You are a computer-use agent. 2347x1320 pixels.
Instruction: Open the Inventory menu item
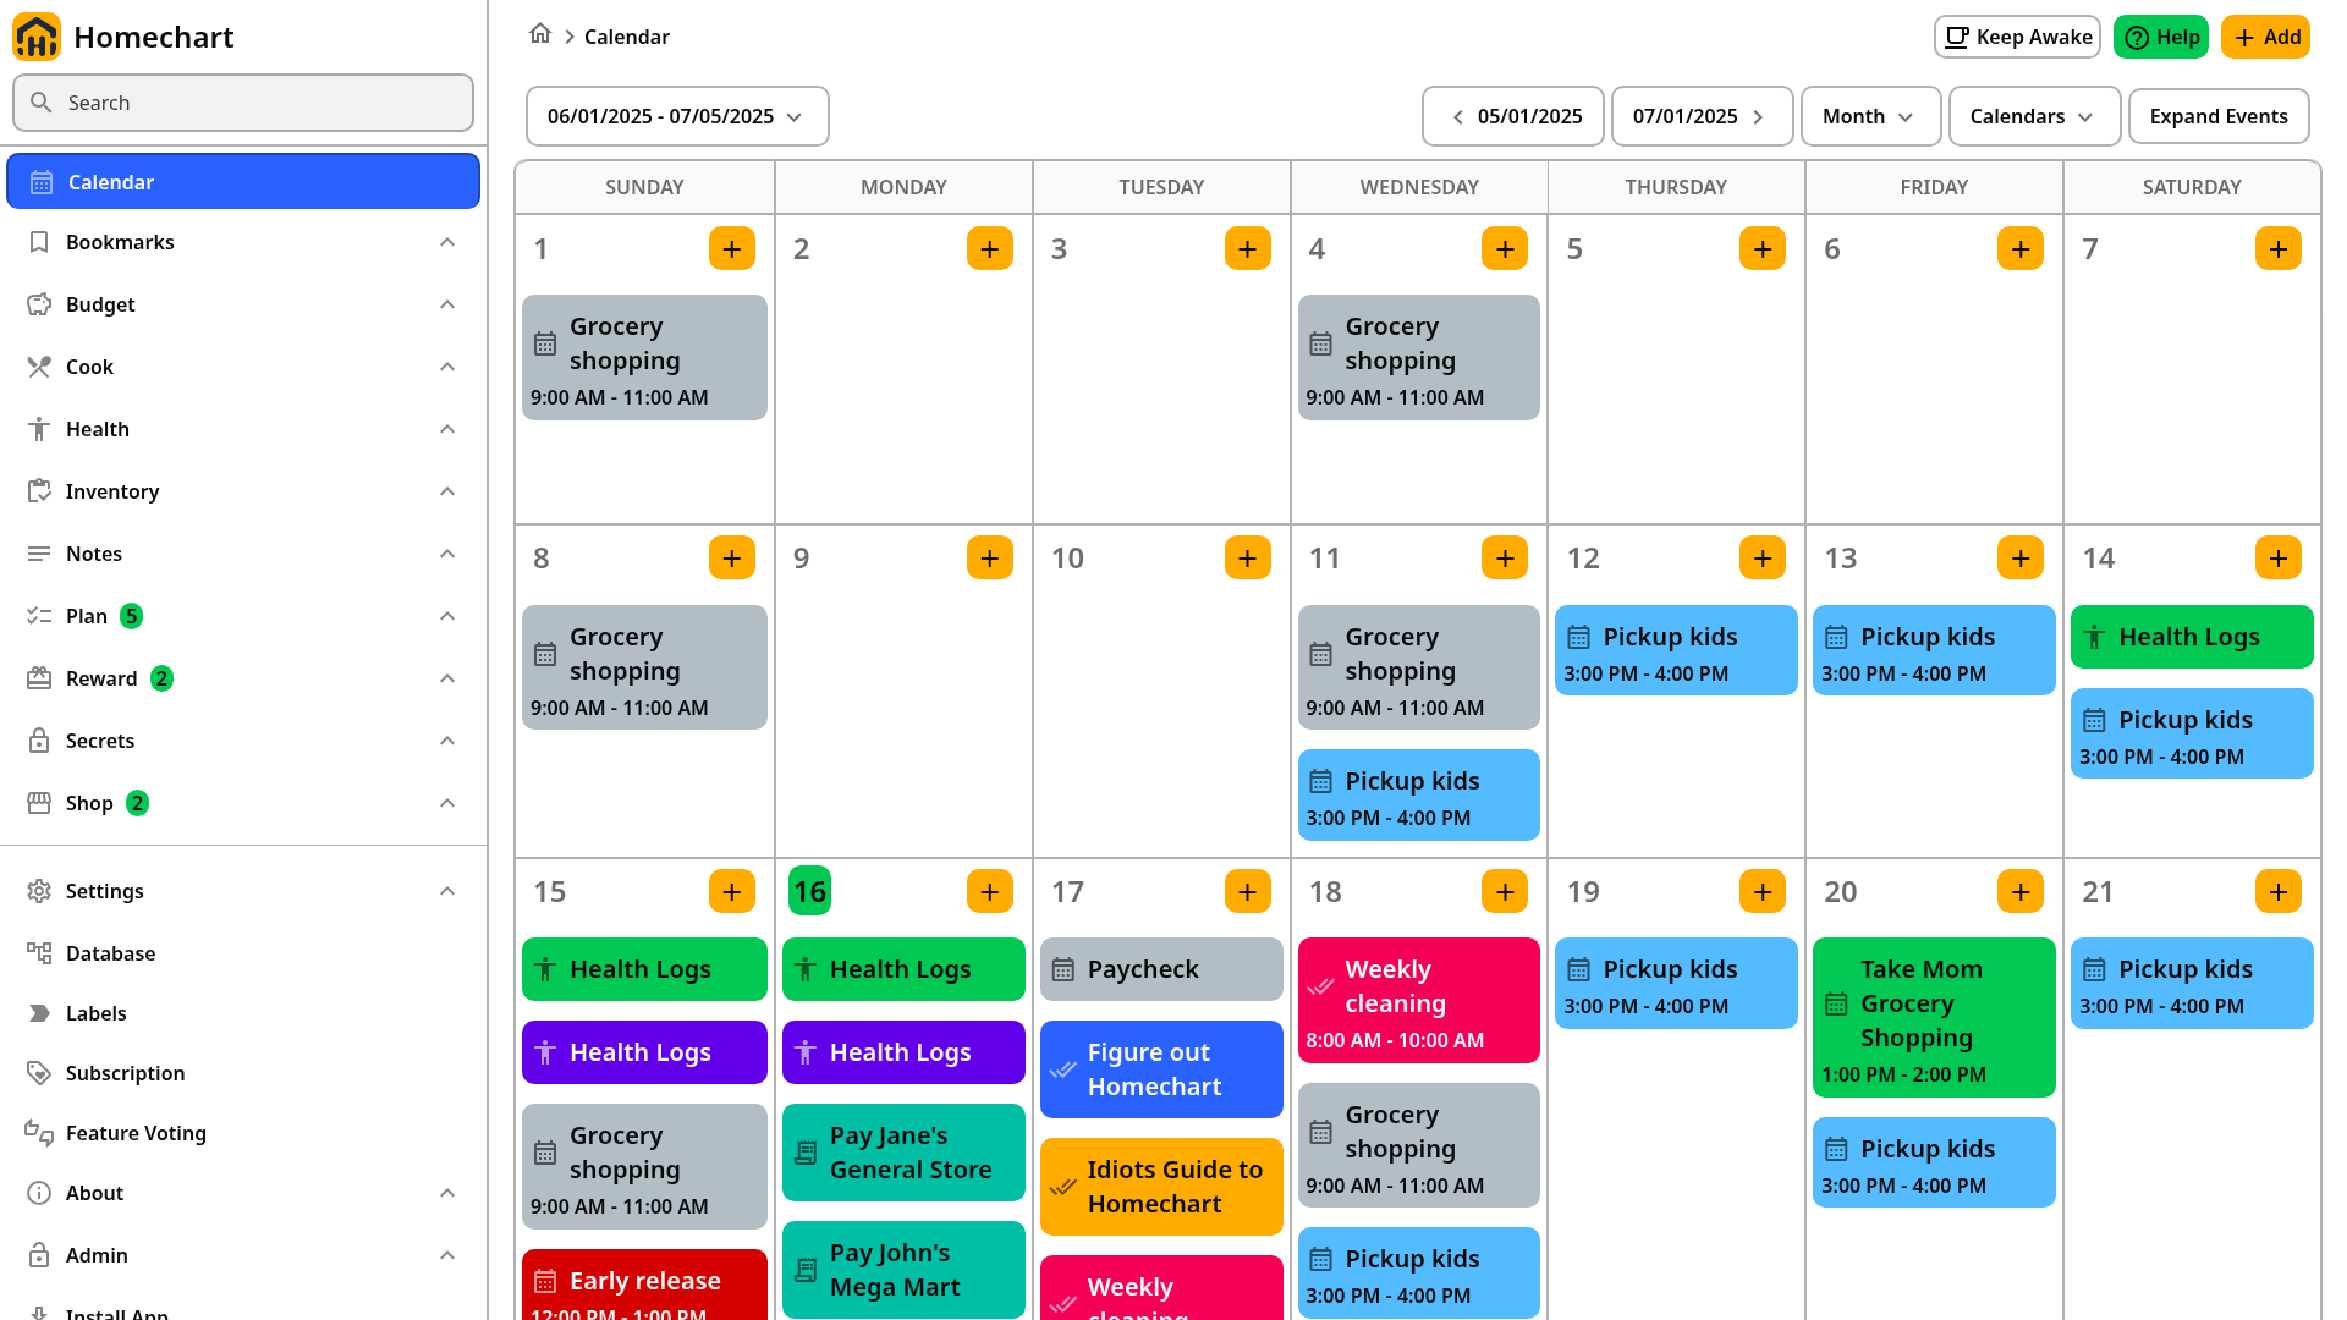tap(243, 491)
